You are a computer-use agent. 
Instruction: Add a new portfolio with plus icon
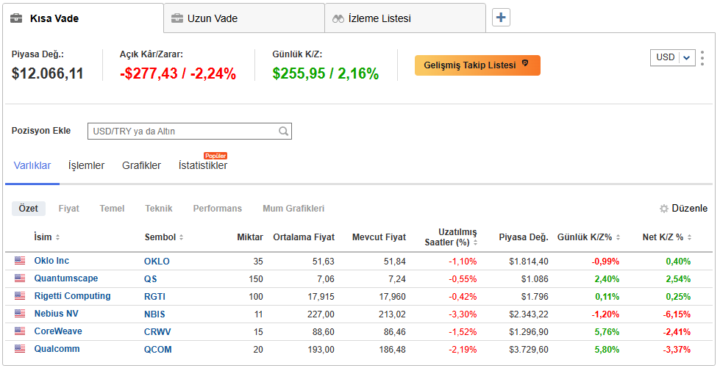pyautogui.click(x=501, y=18)
